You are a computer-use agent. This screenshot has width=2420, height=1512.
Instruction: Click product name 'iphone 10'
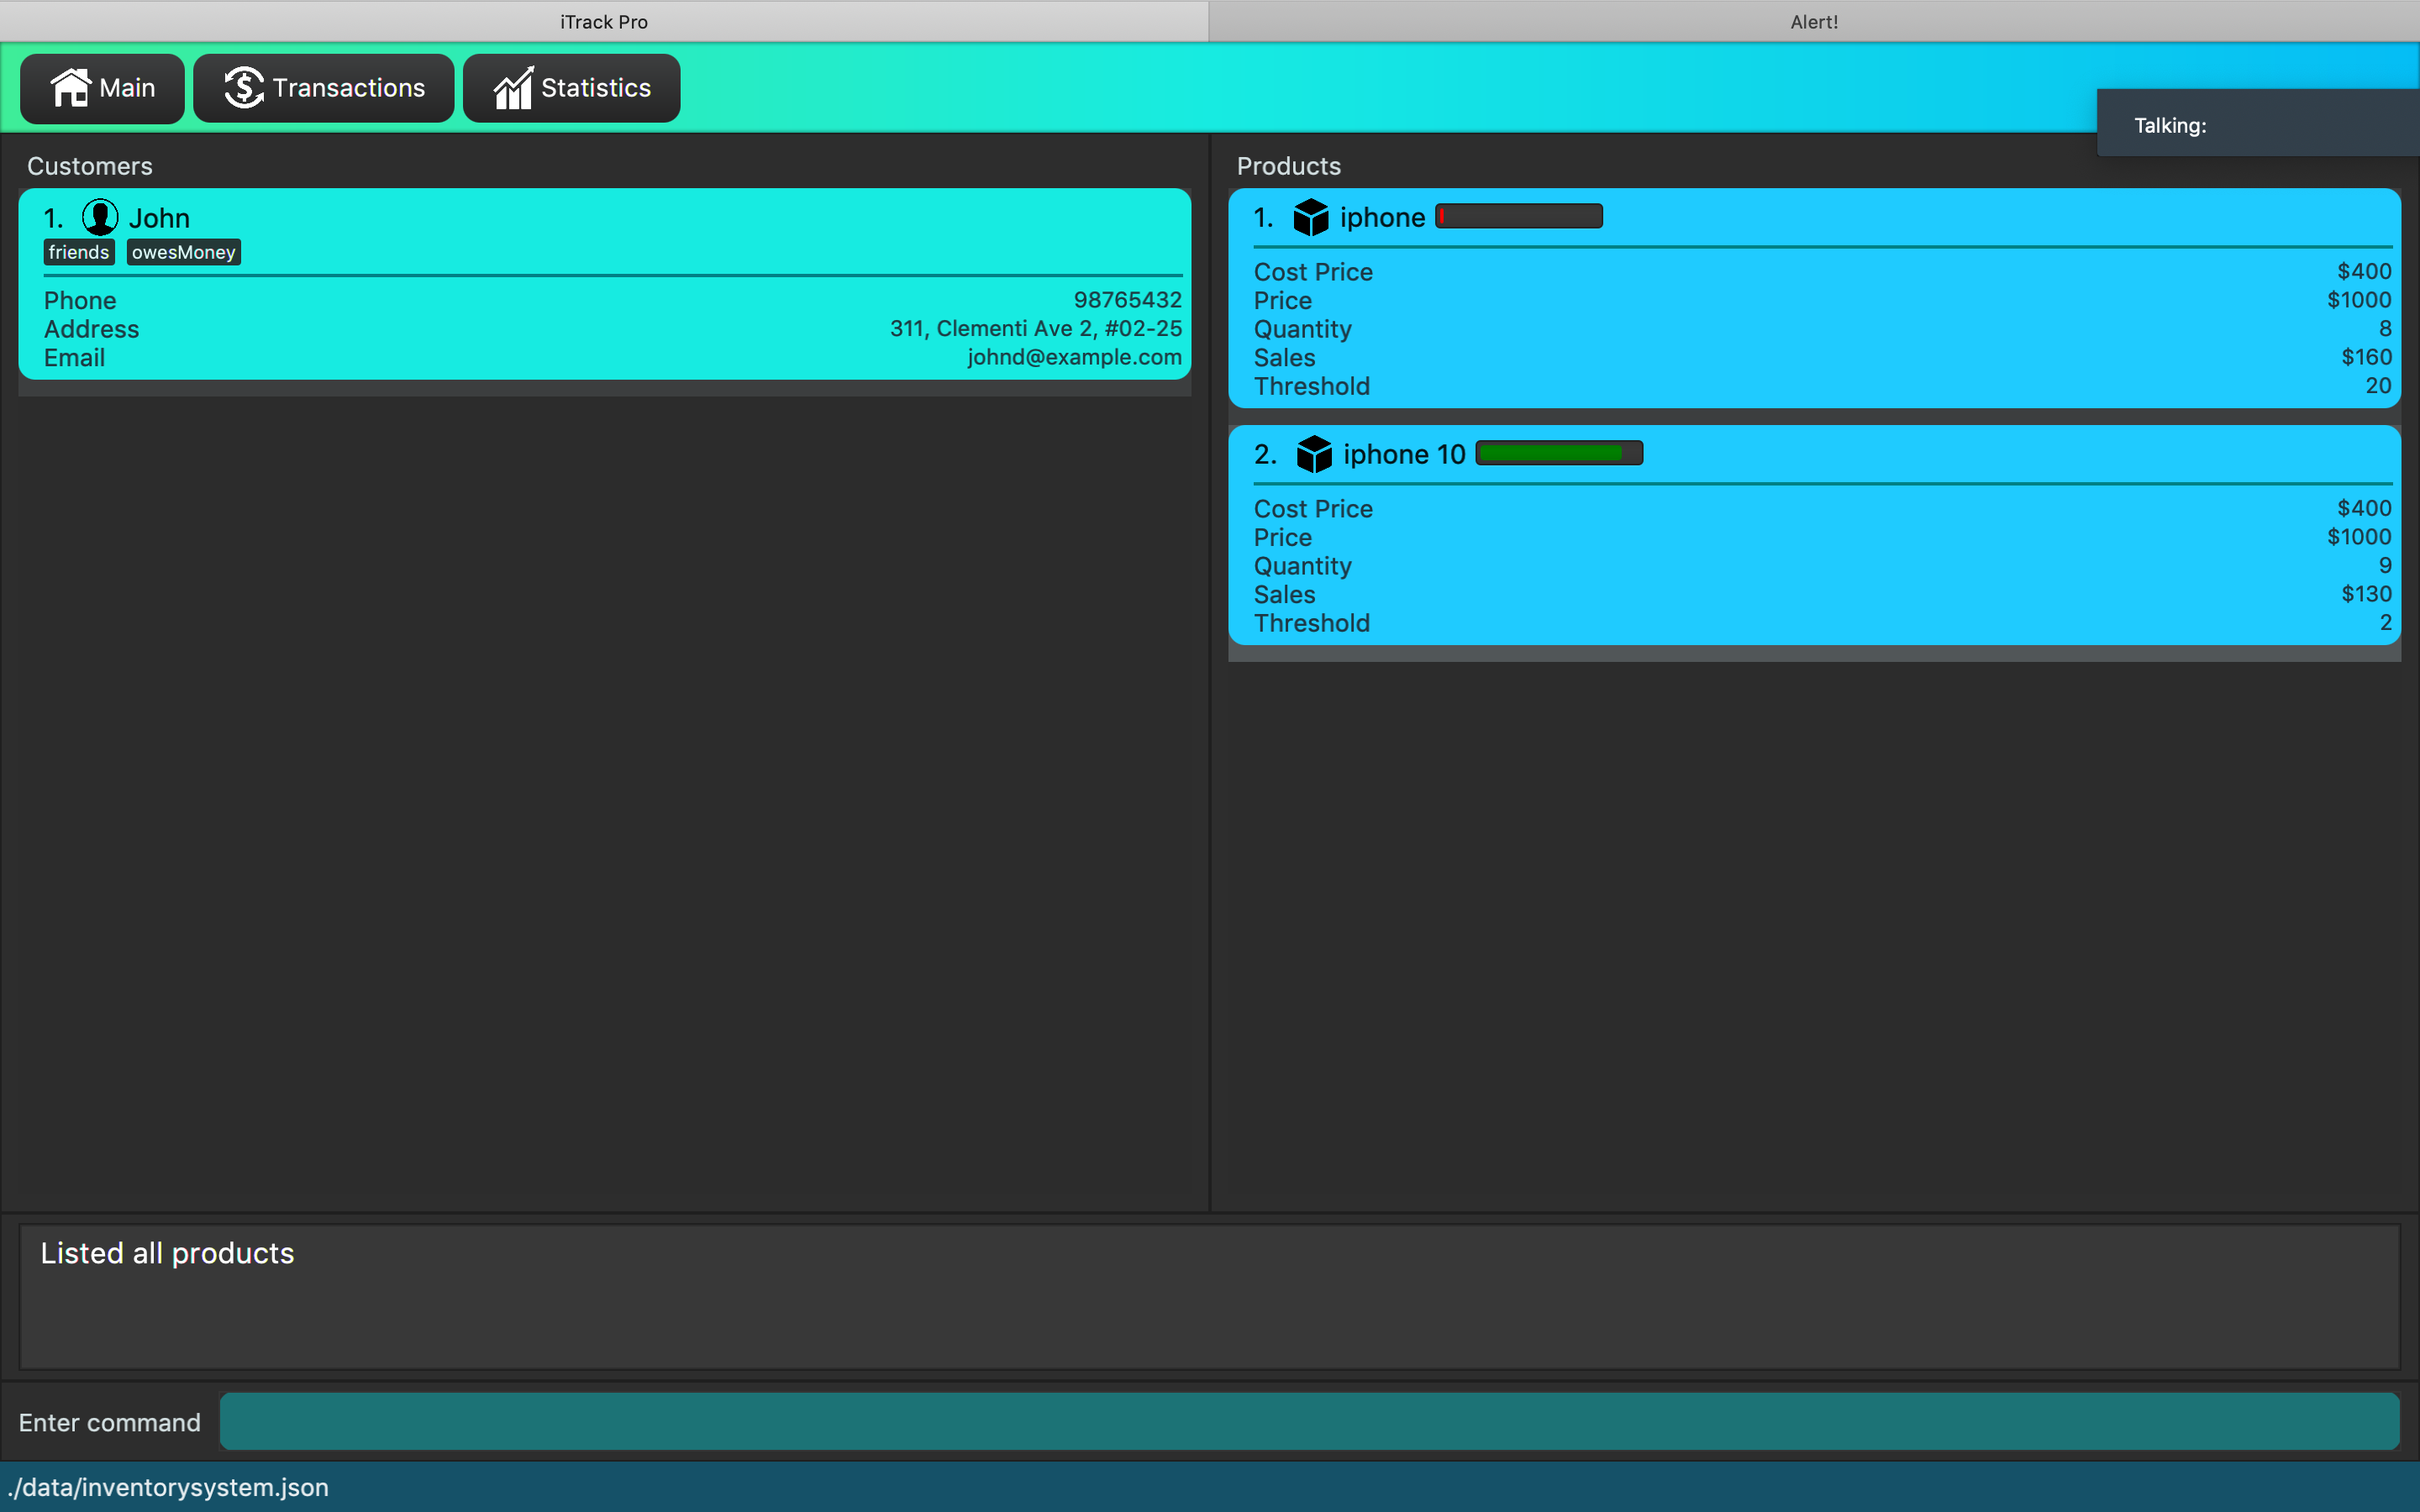[1404, 454]
